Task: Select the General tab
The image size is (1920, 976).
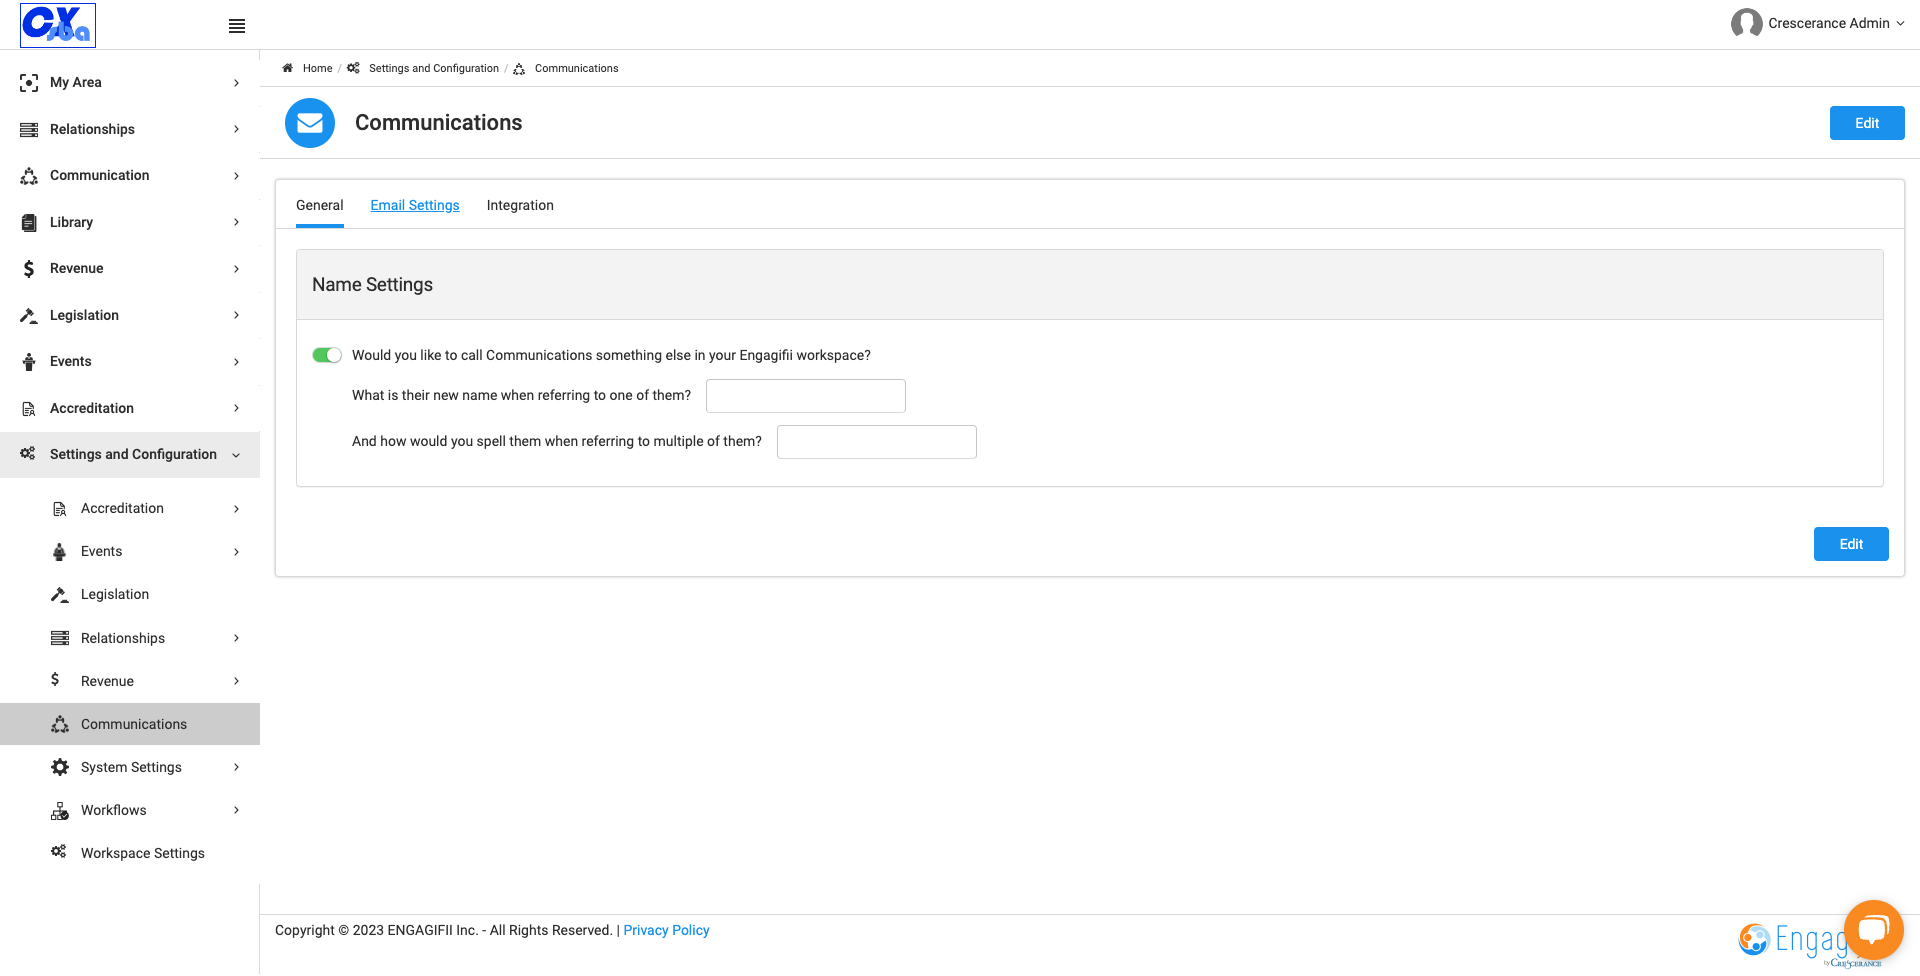Action: [x=320, y=205]
